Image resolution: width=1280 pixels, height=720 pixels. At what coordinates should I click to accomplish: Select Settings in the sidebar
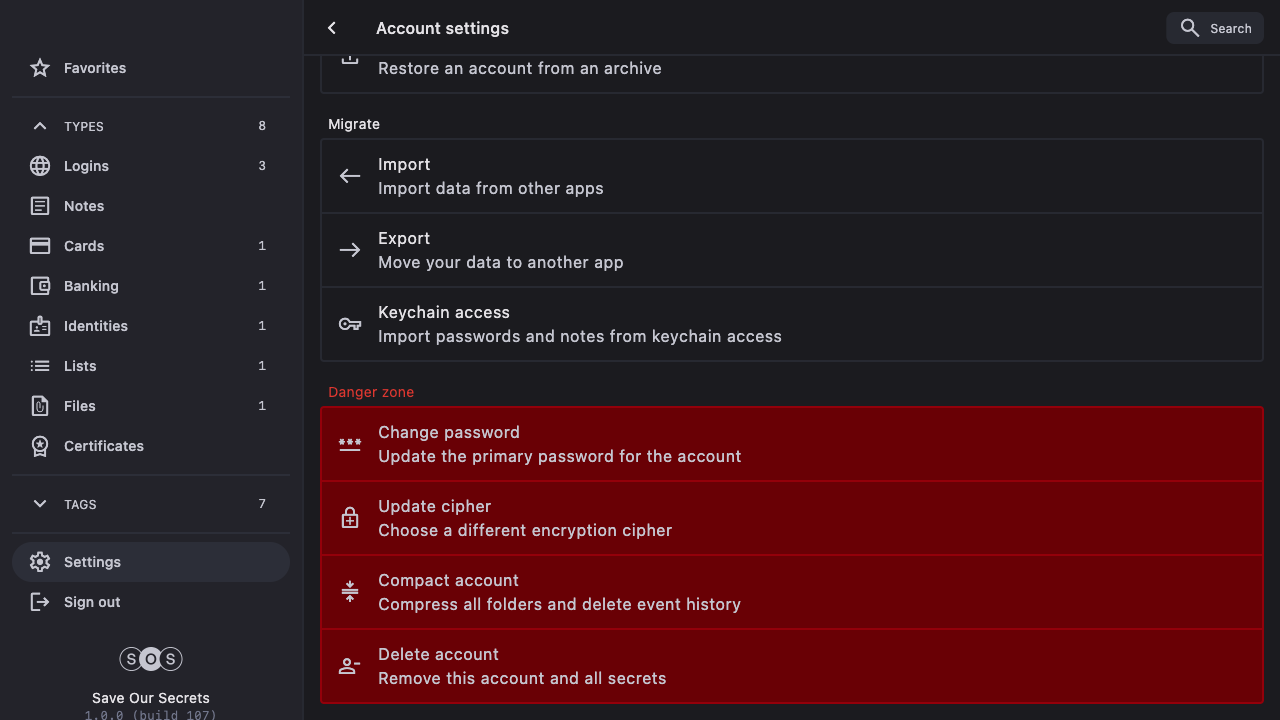click(92, 562)
